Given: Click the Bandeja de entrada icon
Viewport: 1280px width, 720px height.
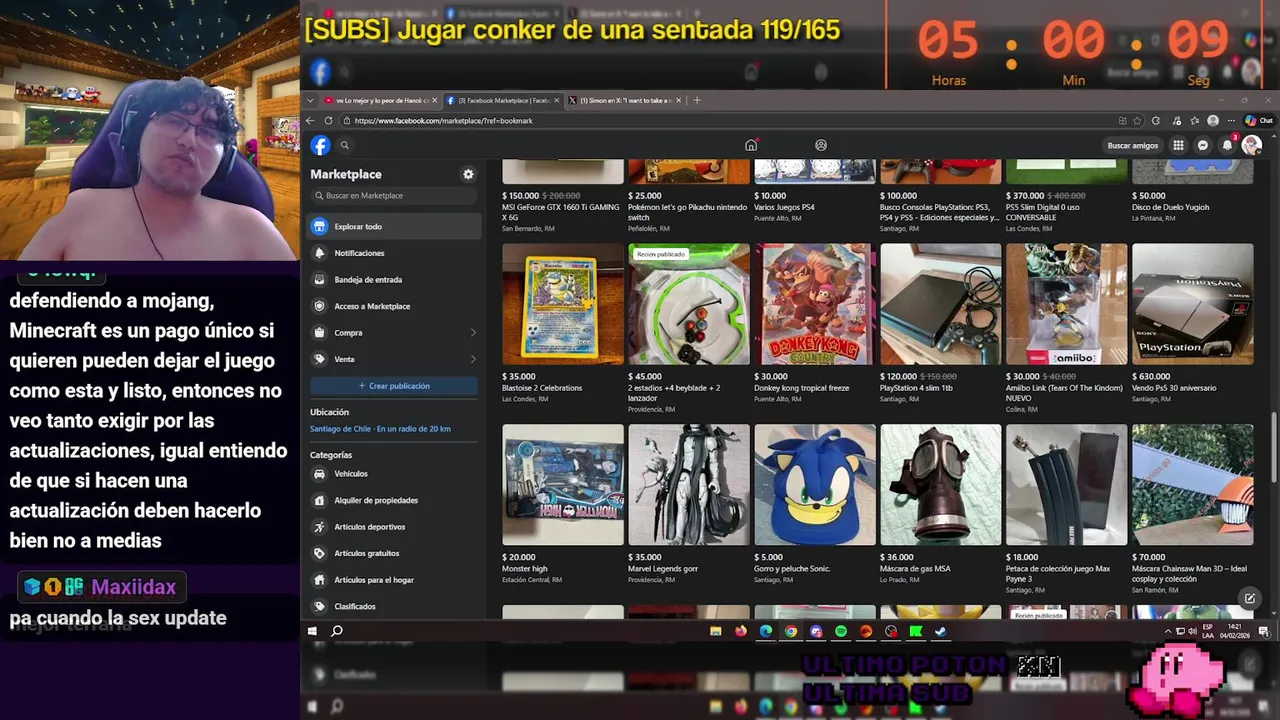Looking at the screenshot, I should coord(319,280).
